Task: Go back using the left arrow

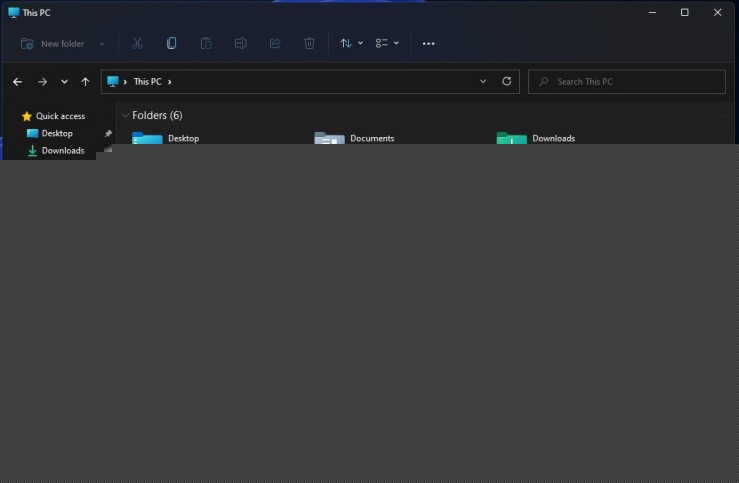Action: tap(17, 82)
